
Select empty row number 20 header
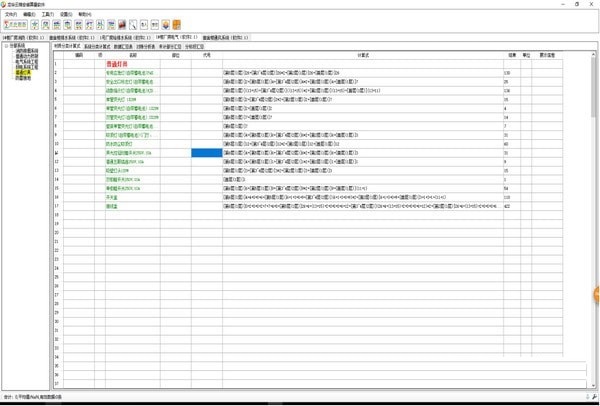(x=58, y=233)
